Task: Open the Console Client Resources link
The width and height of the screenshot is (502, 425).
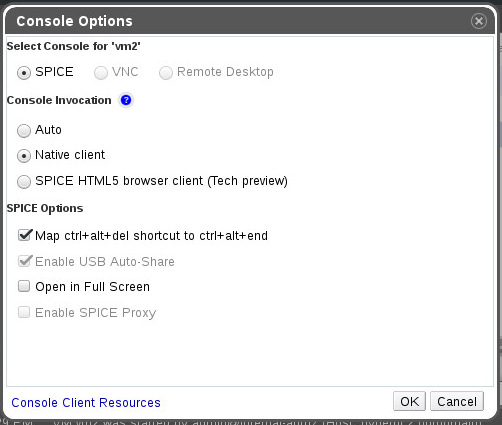Action: click(86, 403)
